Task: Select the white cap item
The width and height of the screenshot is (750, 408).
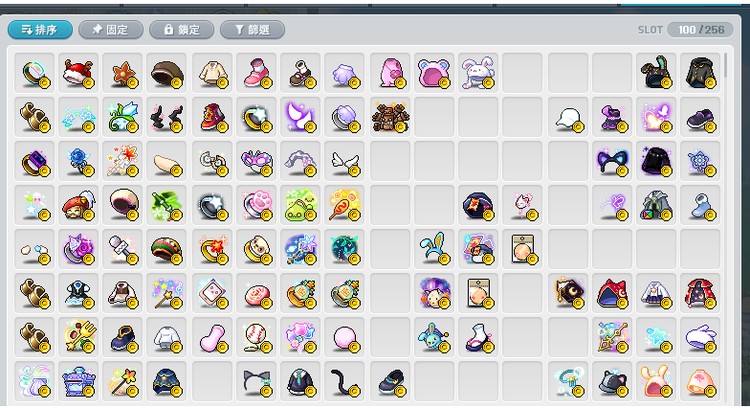Action: 568,117
